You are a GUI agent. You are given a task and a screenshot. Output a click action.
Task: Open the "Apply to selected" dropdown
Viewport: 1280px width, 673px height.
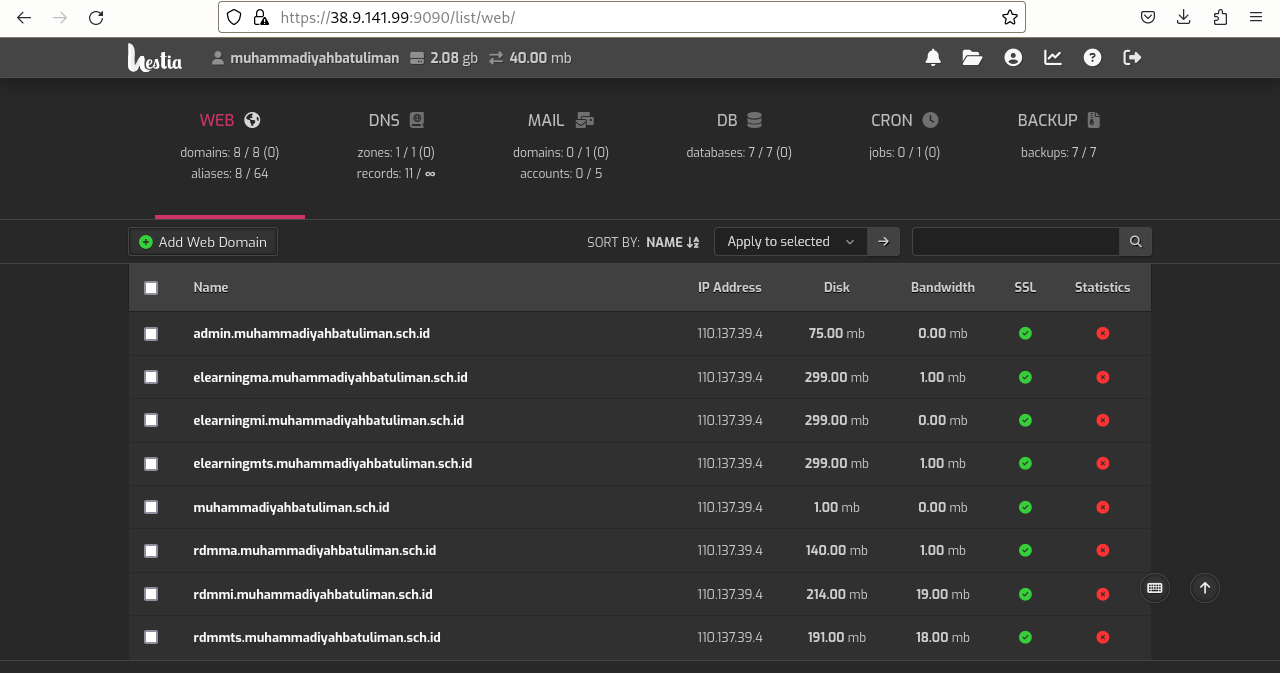pyautogui.click(x=790, y=242)
